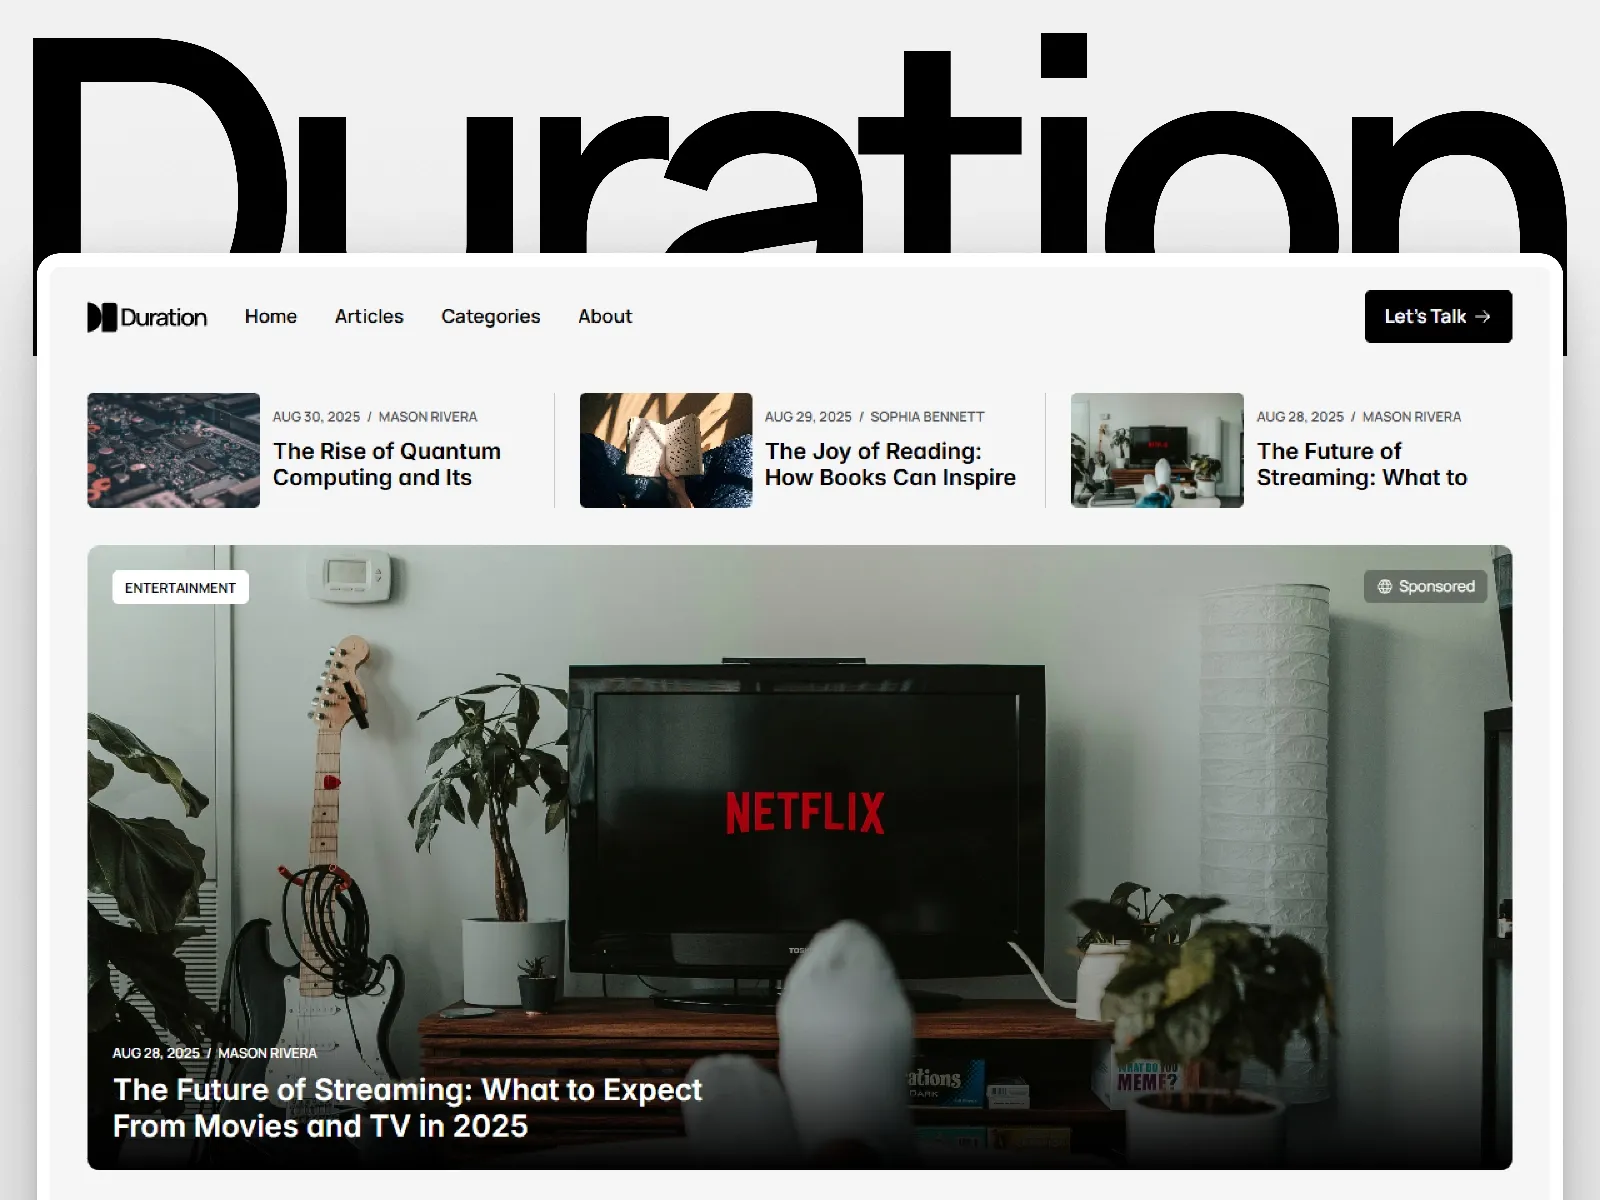1600x1200 pixels.
Task: Select the ENTERTAINMENT category tag
Action: coord(180,587)
